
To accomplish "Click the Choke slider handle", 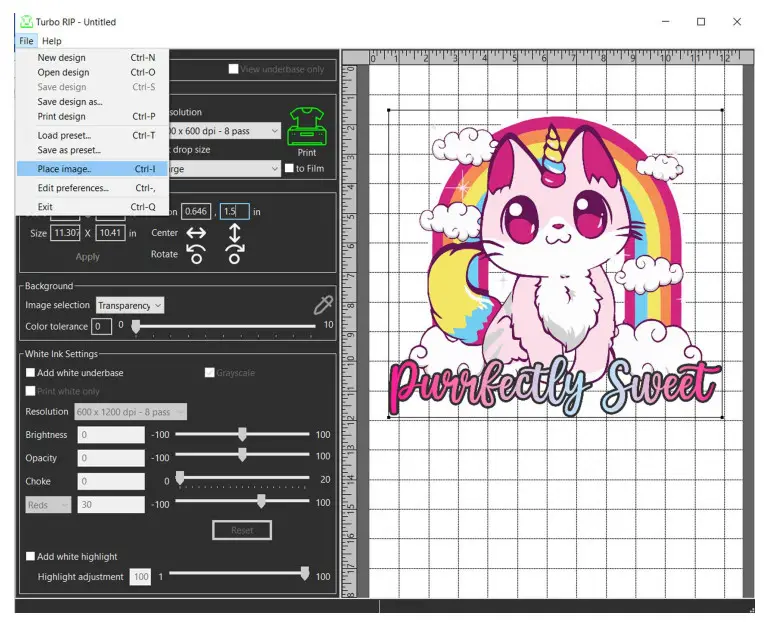I will coord(180,478).
